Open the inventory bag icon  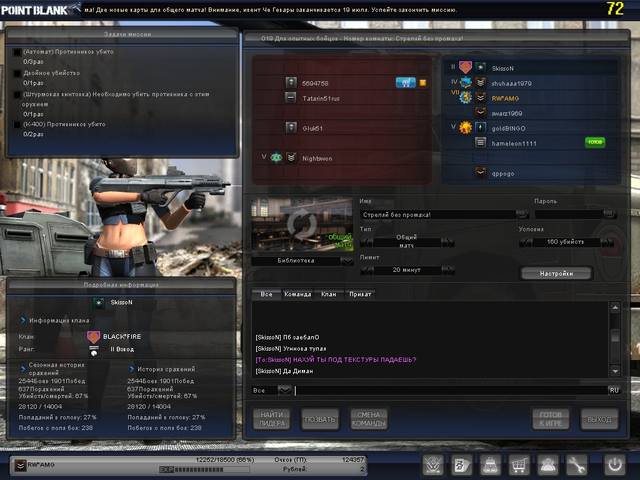coord(490,464)
